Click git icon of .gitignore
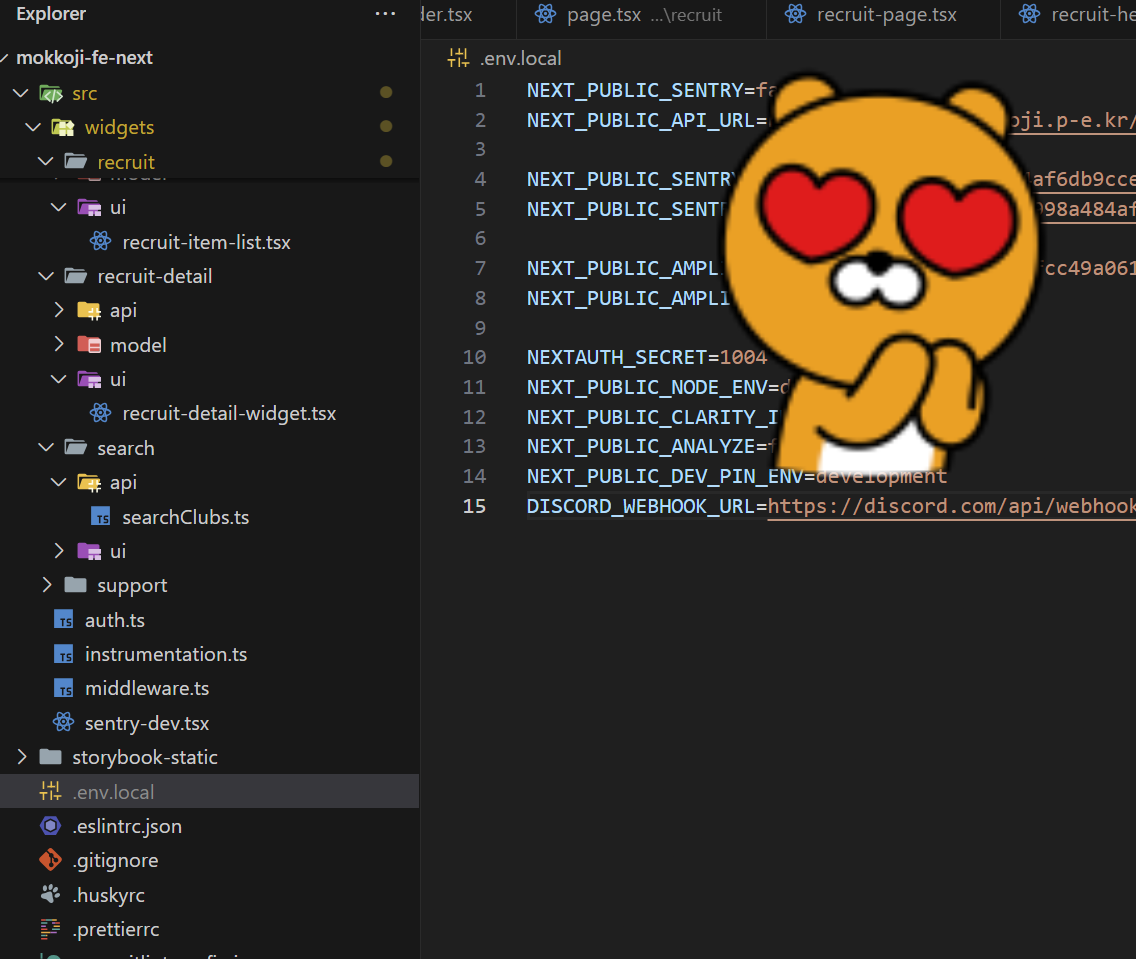This screenshot has height=959, width=1136. pos(50,860)
